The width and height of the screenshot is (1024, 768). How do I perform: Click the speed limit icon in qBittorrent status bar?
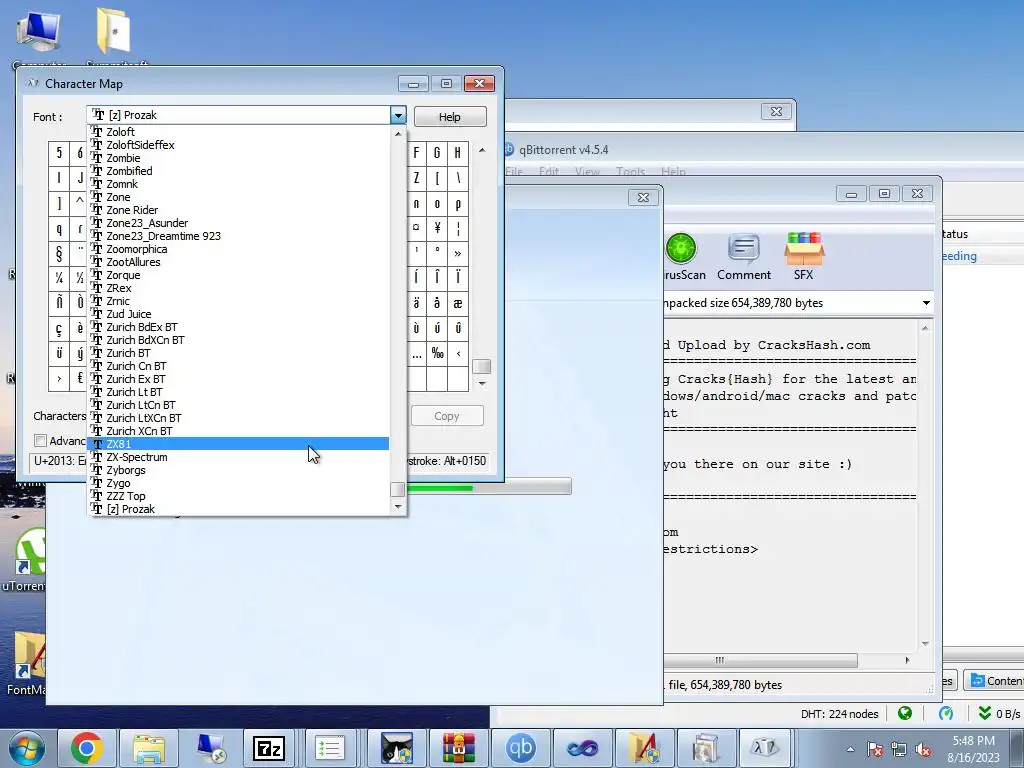pyautogui.click(x=946, y=713)
